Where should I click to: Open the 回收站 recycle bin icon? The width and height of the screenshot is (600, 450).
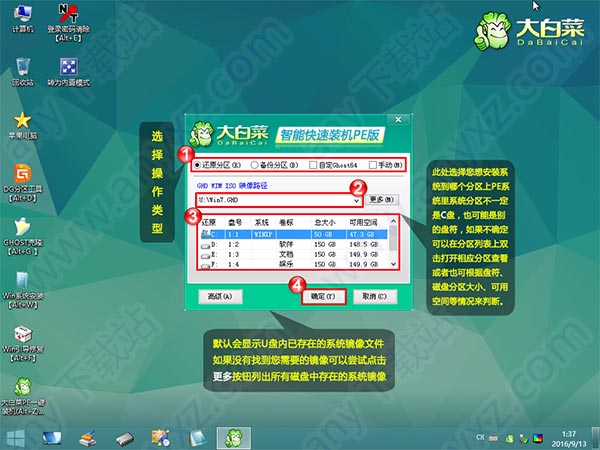tap(23, 72)
